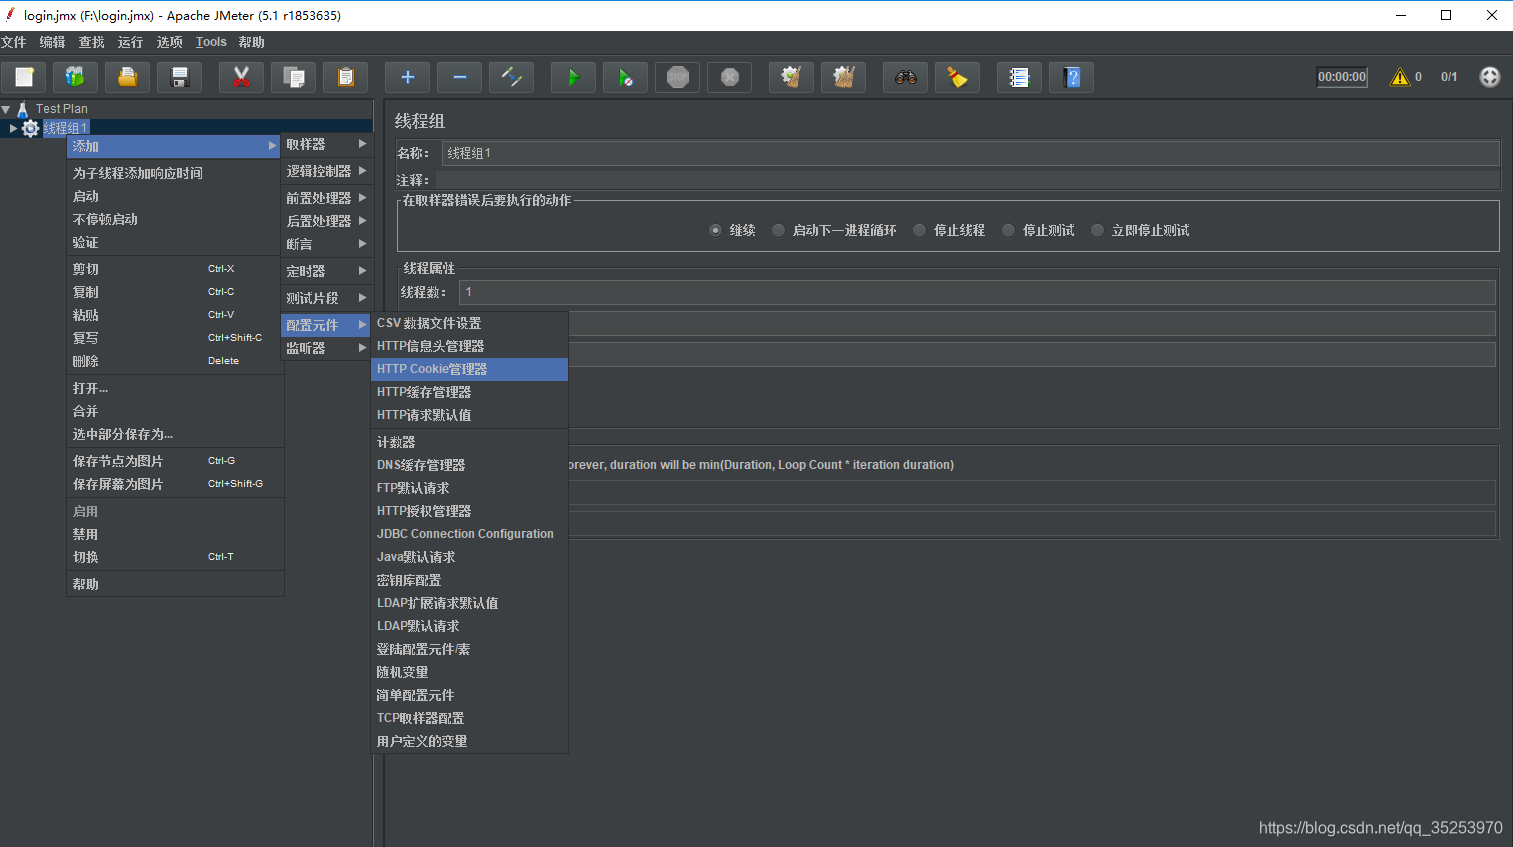This screenshot has width=1513, height=847.
Task: Expand the 线程组1 tree node arrow
Action: click(13, 128)
